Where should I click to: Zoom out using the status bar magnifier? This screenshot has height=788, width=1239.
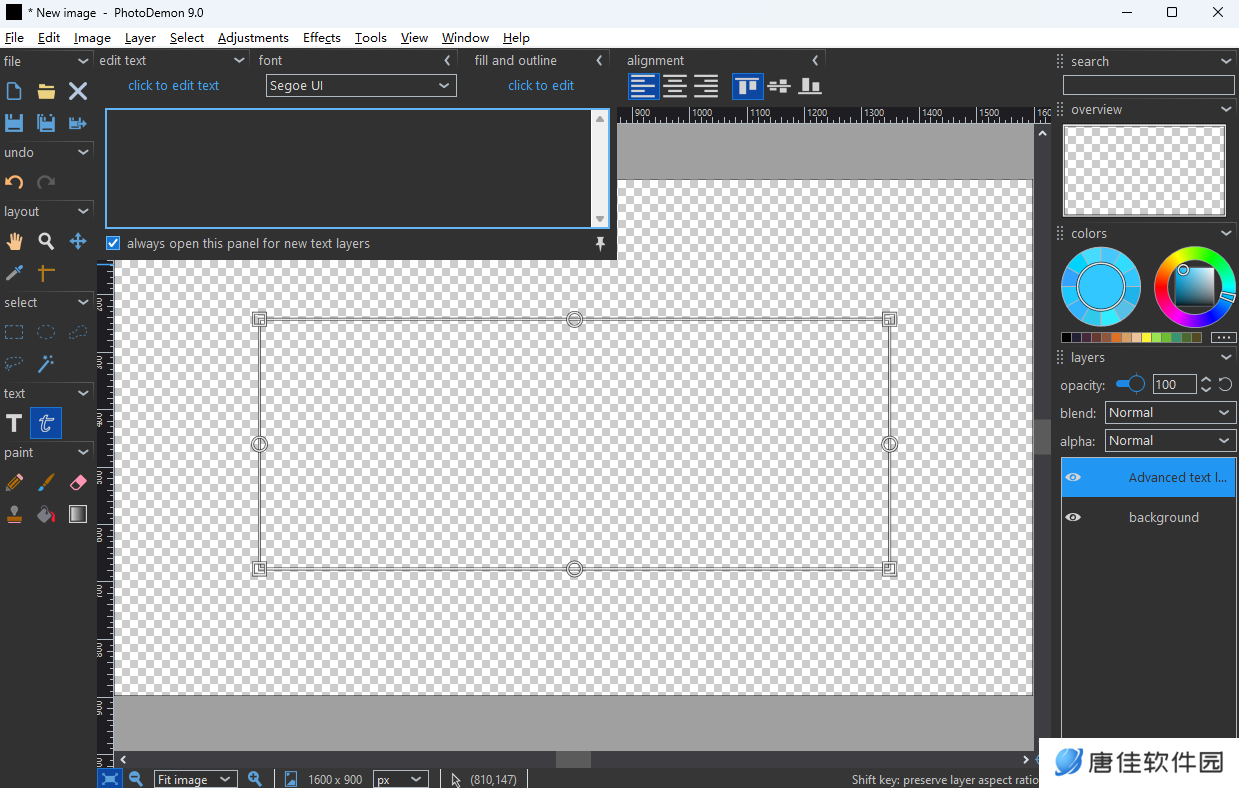[135, 779]
